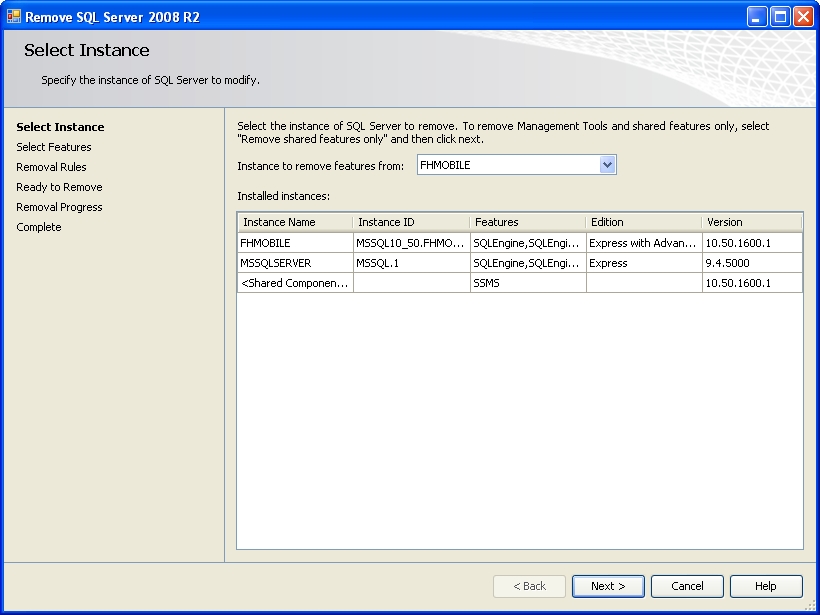Viewport: 820px width, 615px height.
Task: Open the Help button
Action: click(x=766, y=586)
